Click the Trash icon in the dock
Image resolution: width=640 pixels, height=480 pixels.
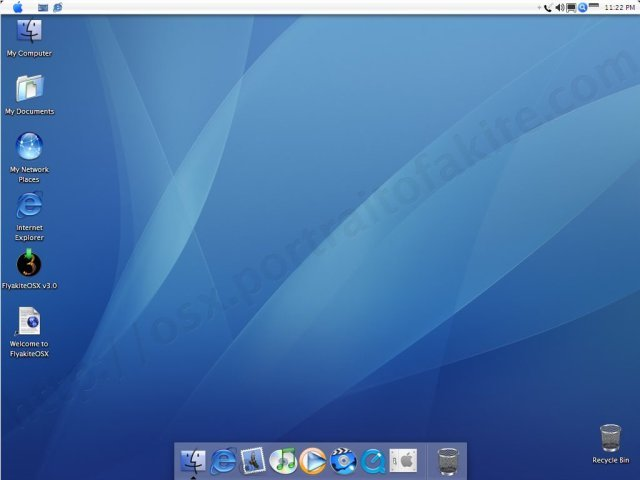[x=448, y=462]
